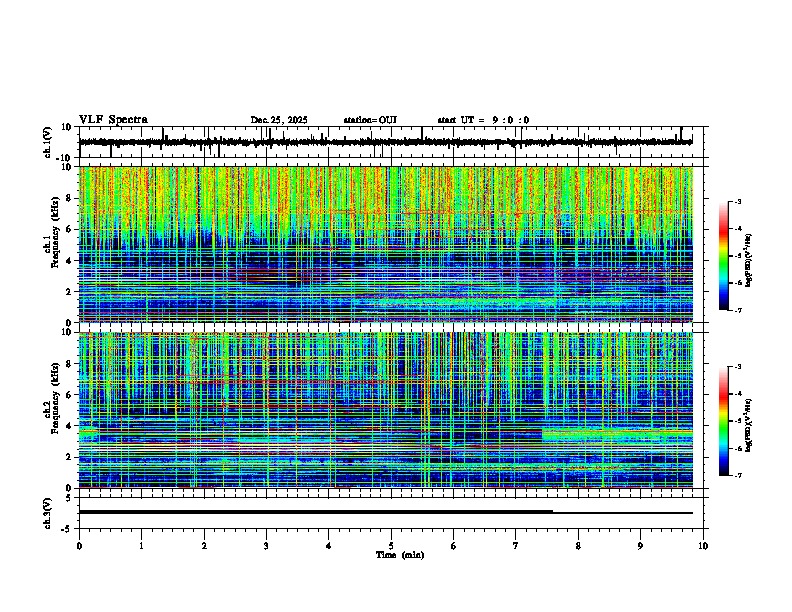Click the "VLF Spectra" title text

coord(113,120)
